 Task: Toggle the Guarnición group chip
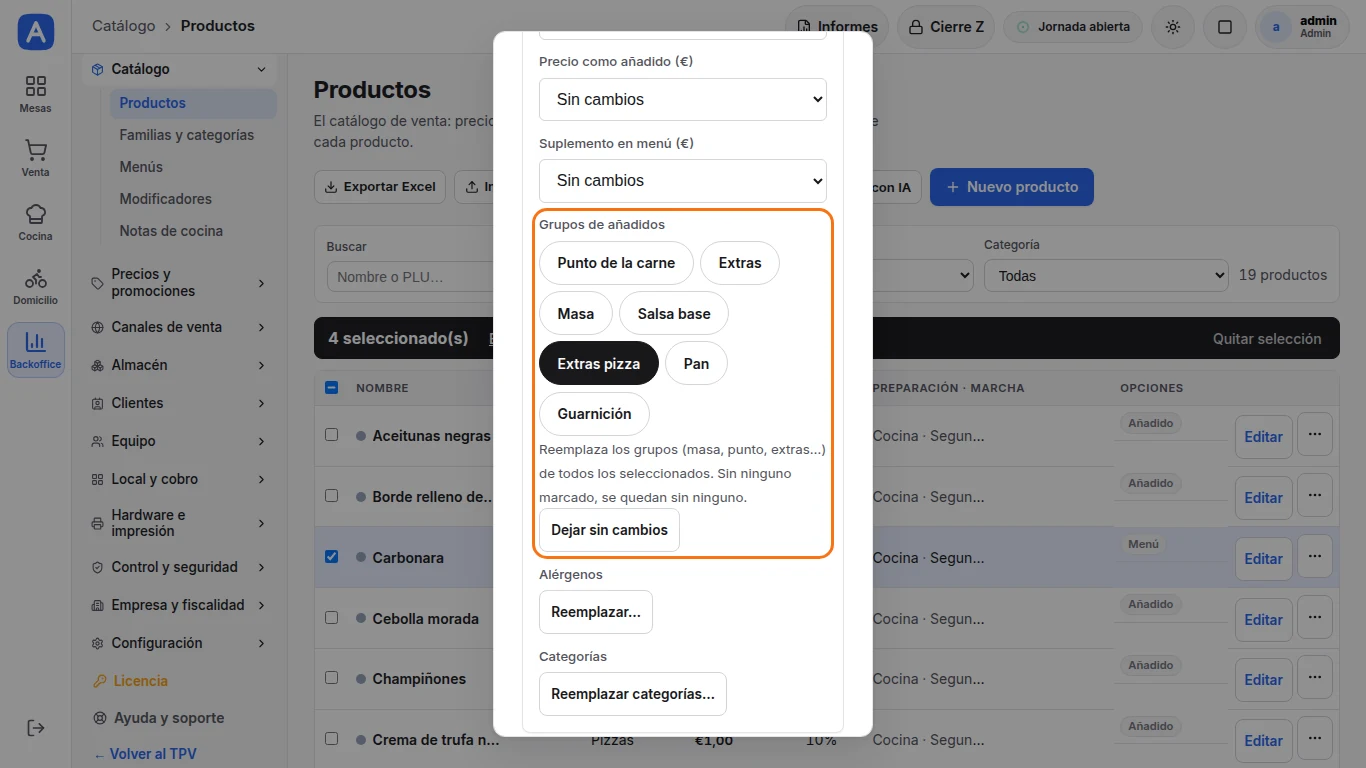(x=594, y=413)
